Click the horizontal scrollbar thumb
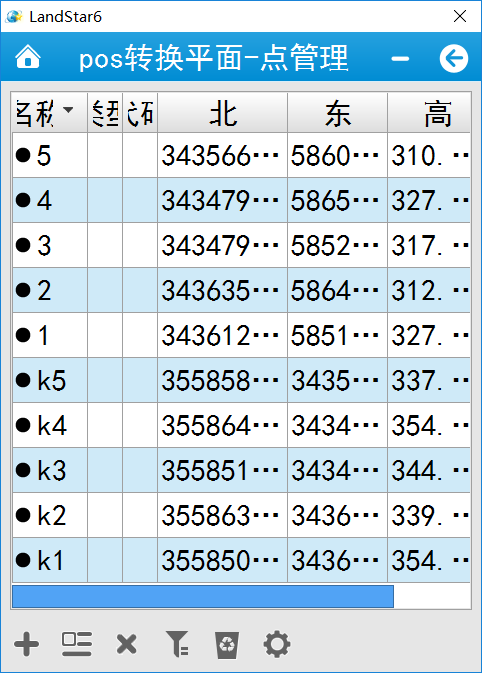The width and height of the screenshot is (482, 673). [203, 597]
